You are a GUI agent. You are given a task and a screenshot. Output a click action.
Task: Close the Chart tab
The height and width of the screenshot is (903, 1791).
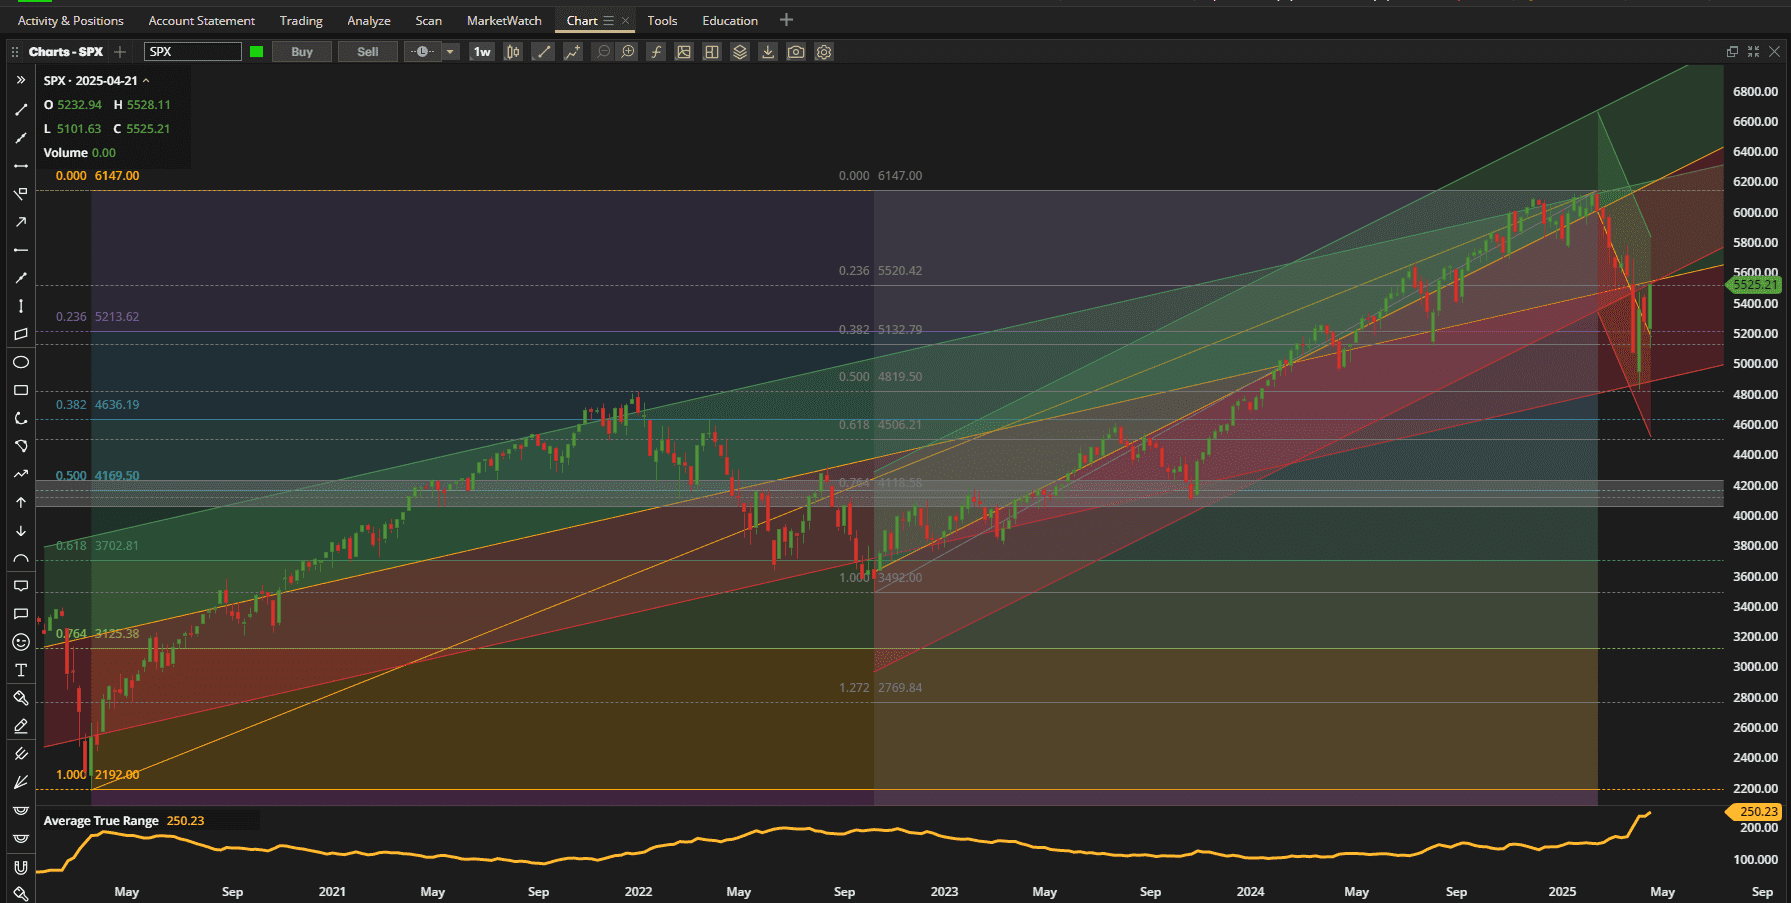point(626,21)
